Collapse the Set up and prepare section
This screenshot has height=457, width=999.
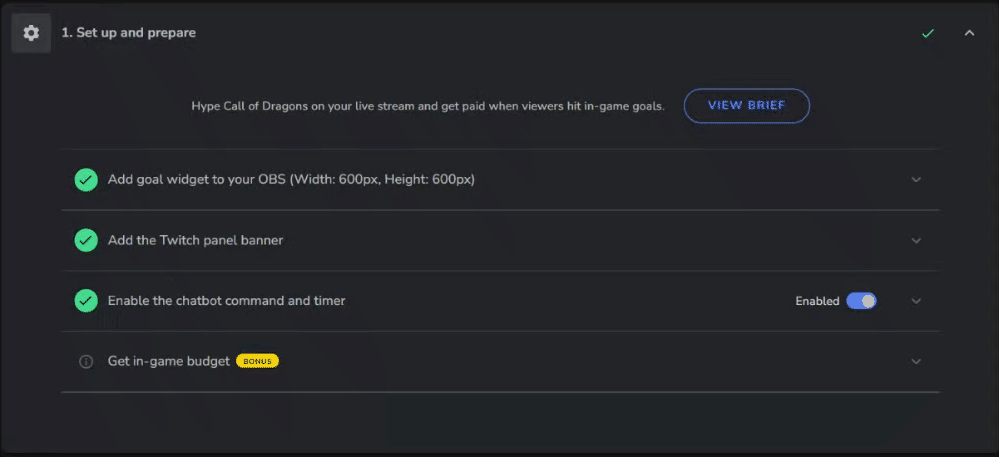click(969, 33)
